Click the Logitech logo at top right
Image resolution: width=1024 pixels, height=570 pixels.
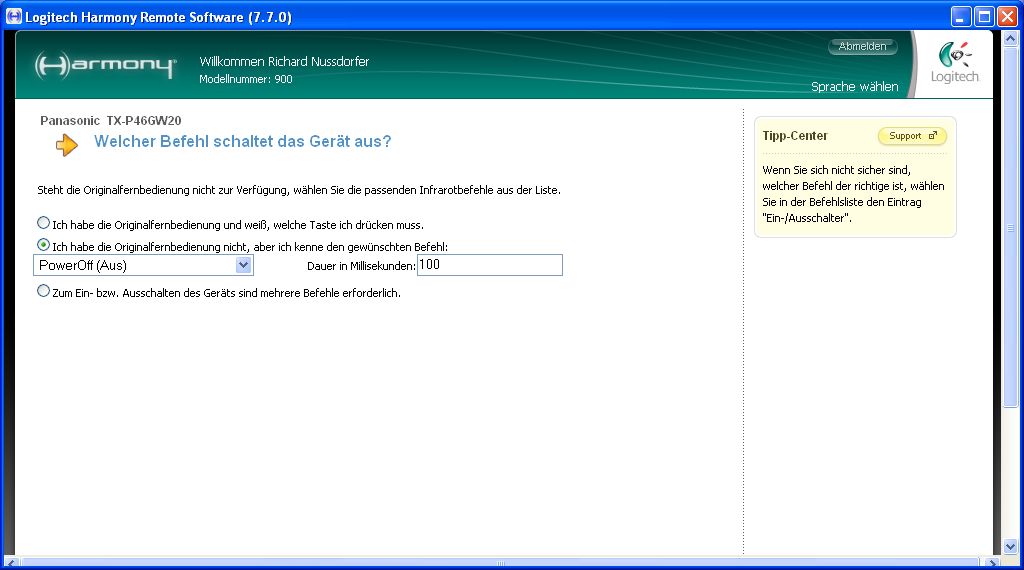954,64
